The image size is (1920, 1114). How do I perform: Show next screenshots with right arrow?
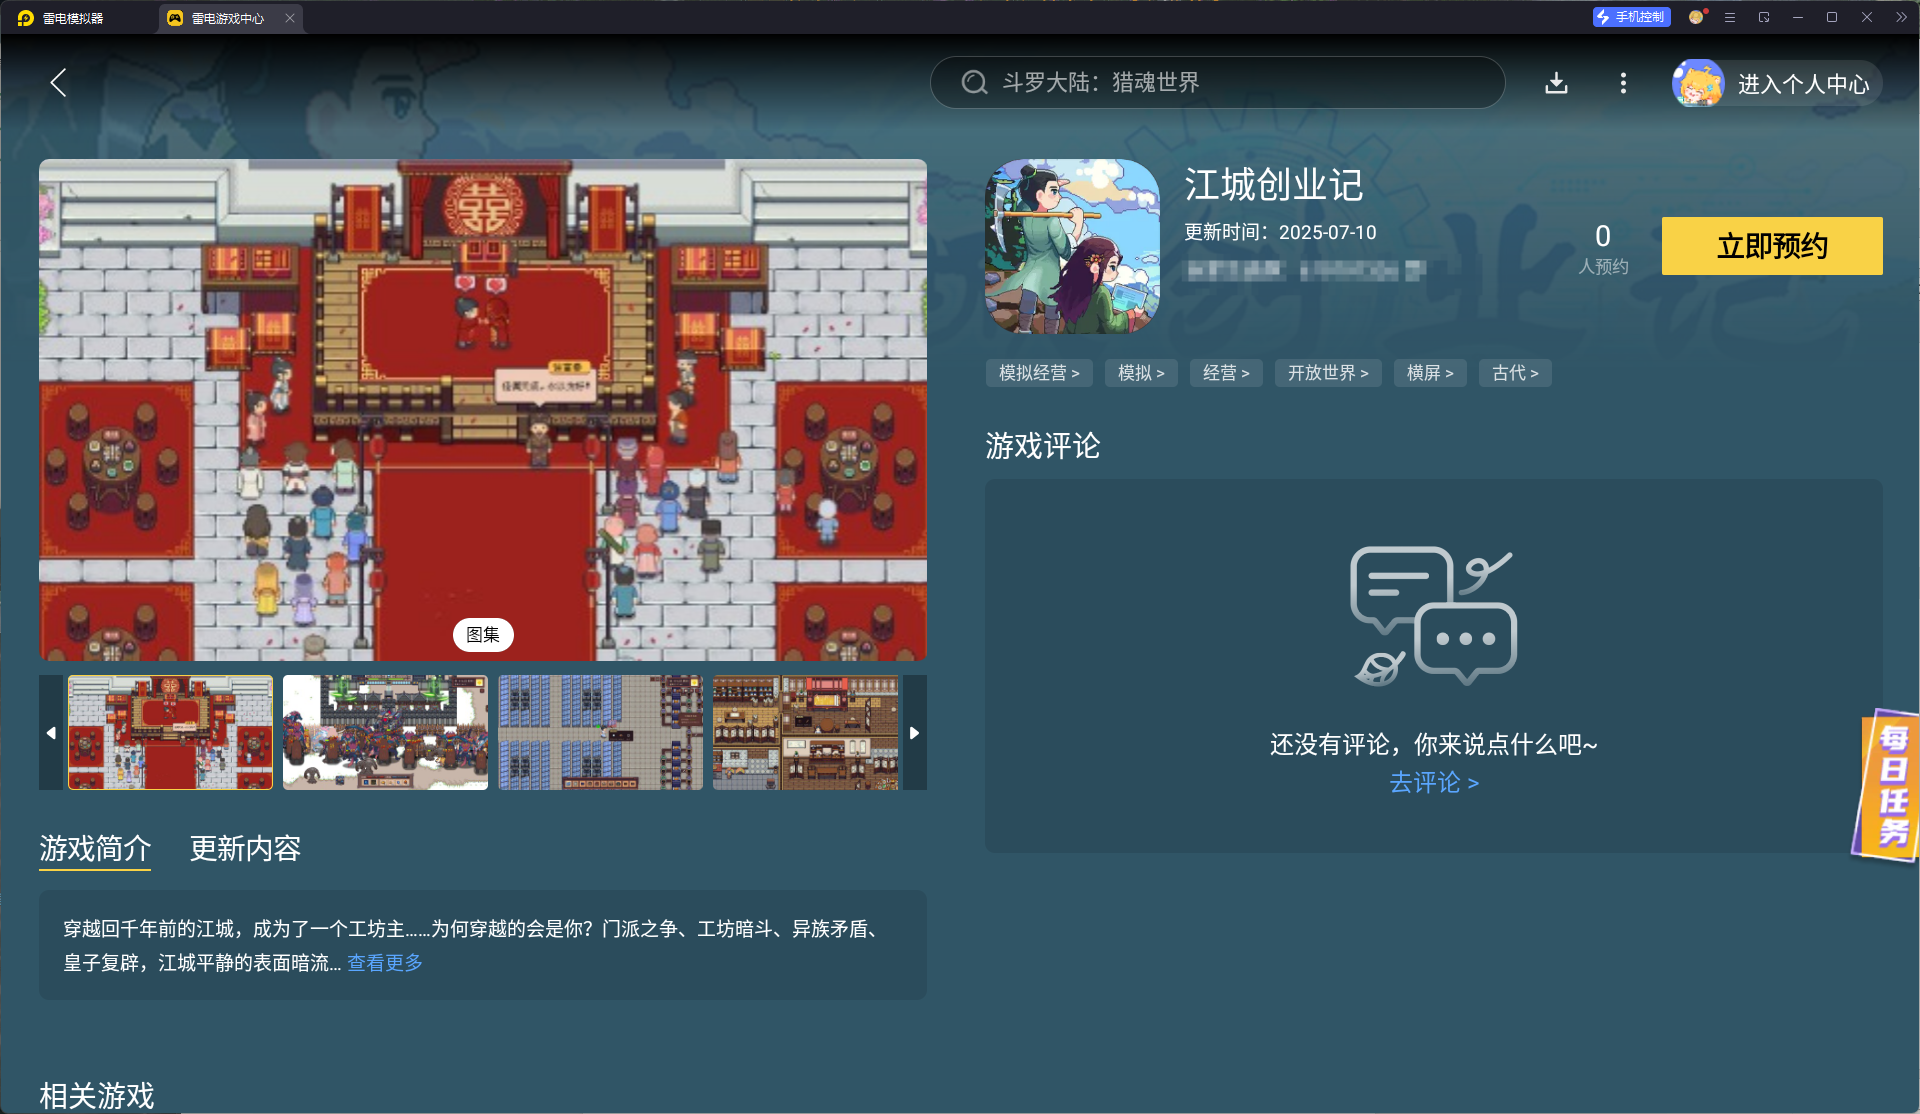pyautogui.click(x=914, y=733)
